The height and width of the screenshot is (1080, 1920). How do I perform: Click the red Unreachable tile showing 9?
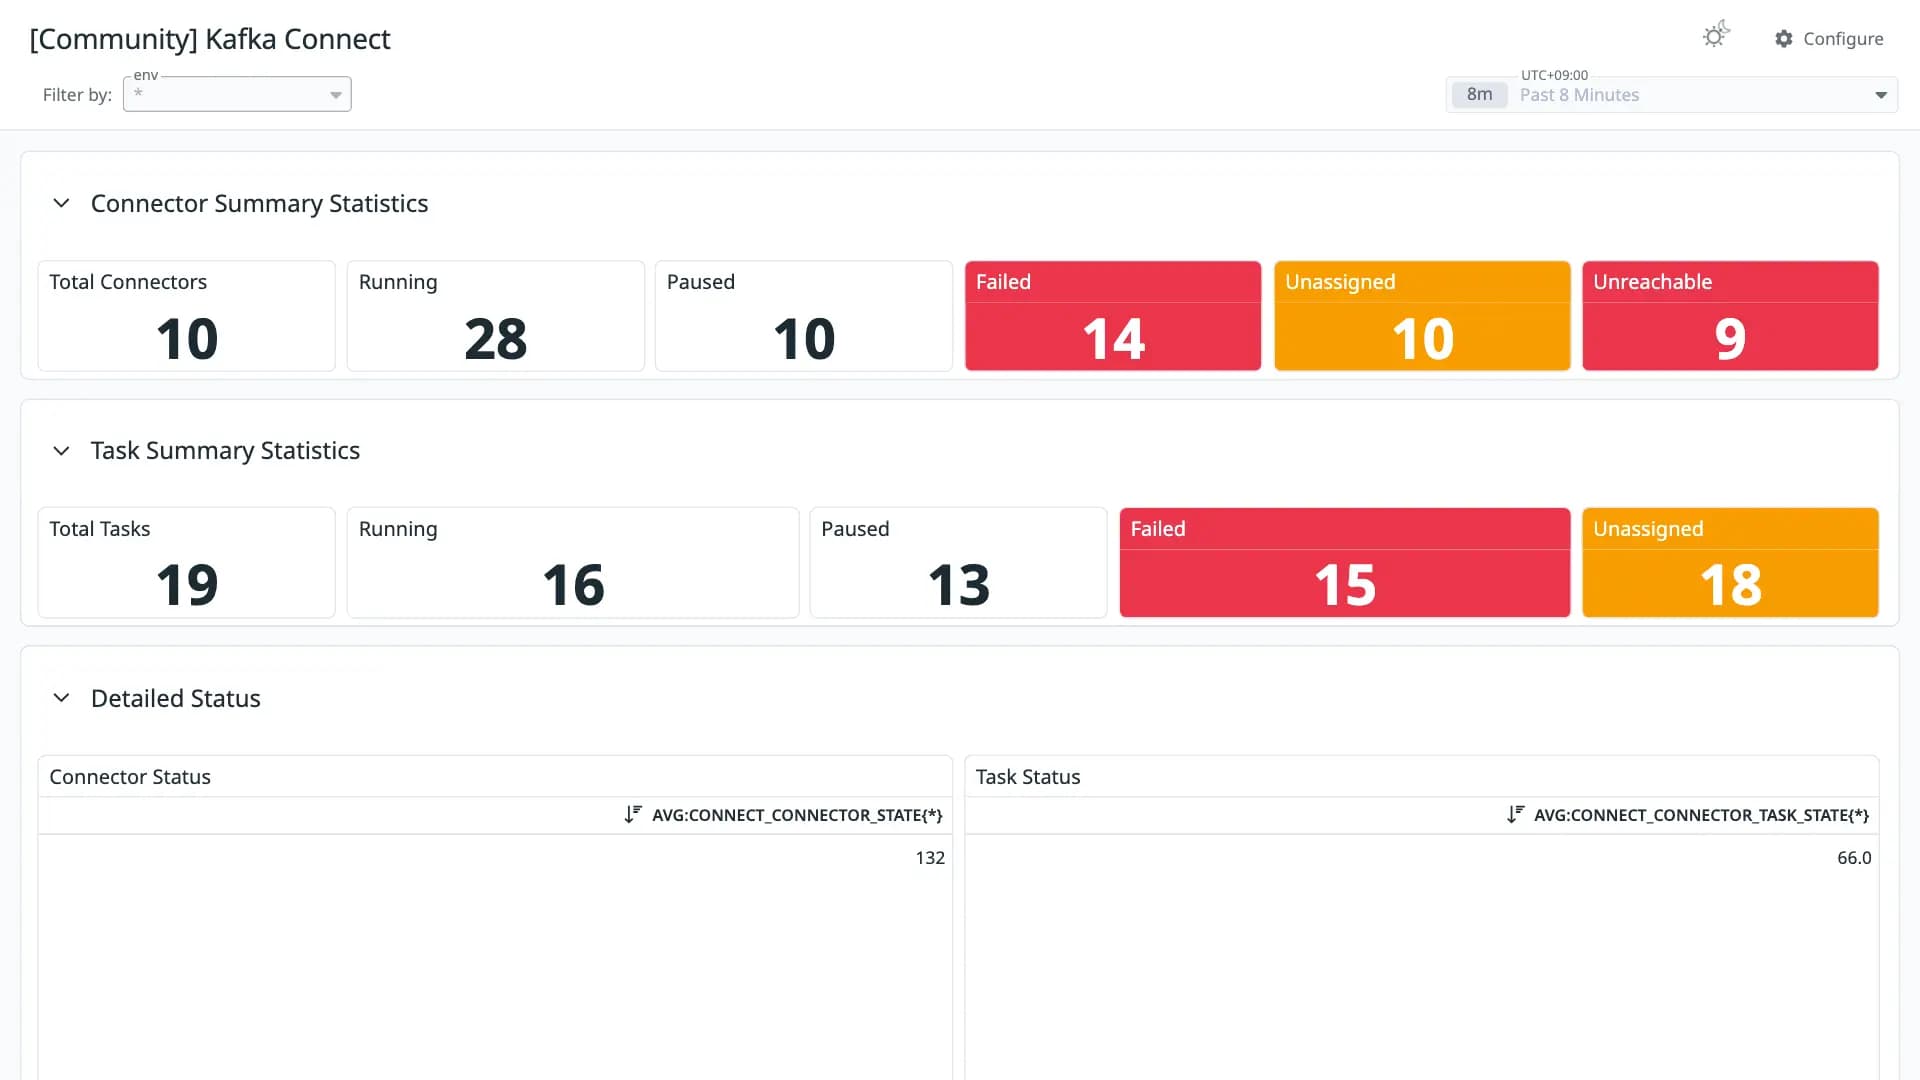pos(1730,316)
